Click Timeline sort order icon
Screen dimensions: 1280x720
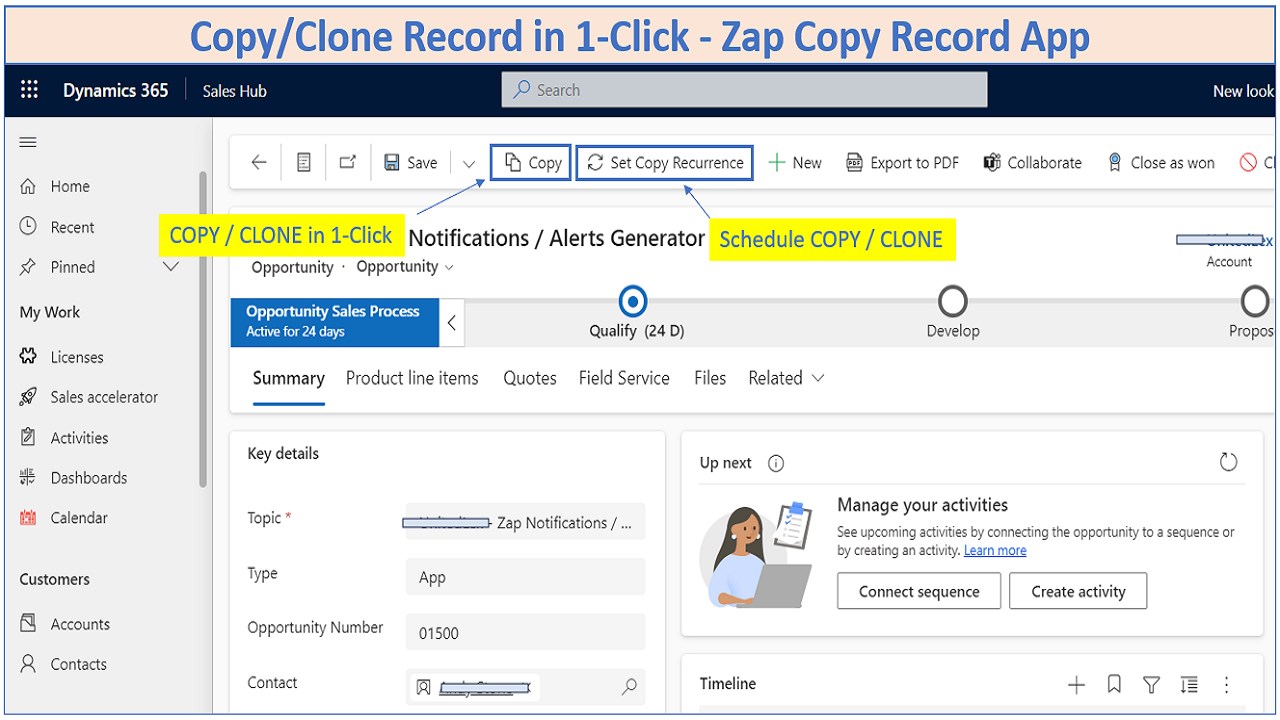point(1189,684)
